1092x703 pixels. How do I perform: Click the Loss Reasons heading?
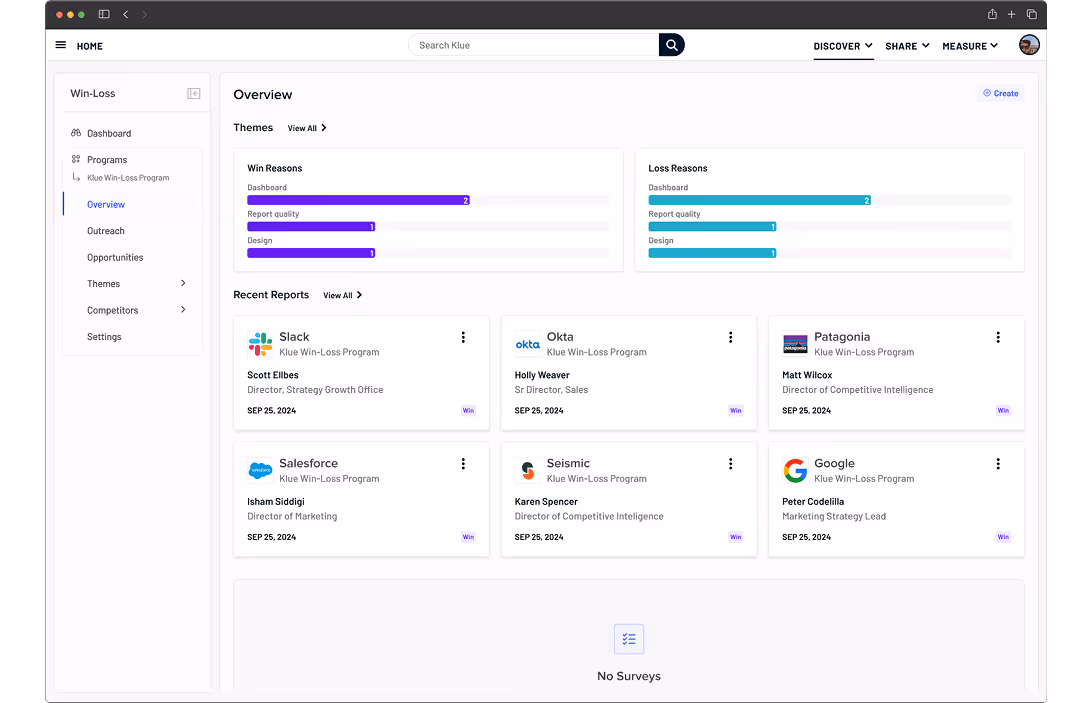[678, 168]
